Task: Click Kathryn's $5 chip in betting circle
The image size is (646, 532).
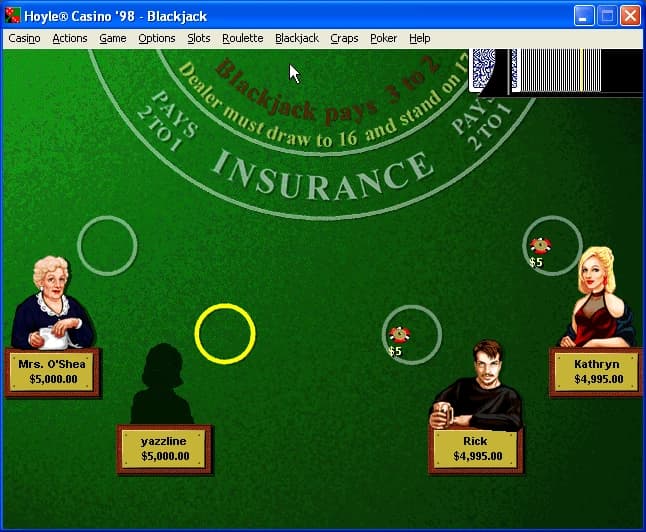Action: coord(540,246)
